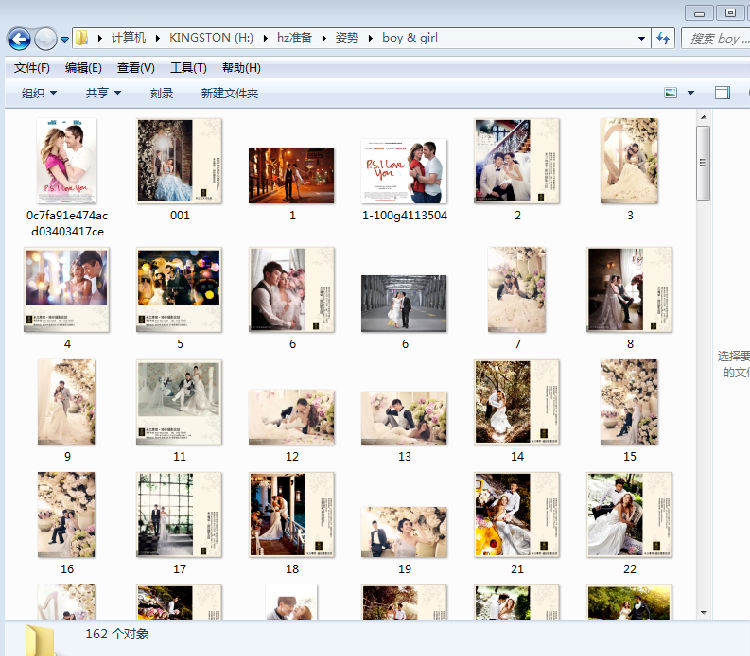The image size is (750, 656).
Task: Select image thumbnail 2
Action: point(517,161)
